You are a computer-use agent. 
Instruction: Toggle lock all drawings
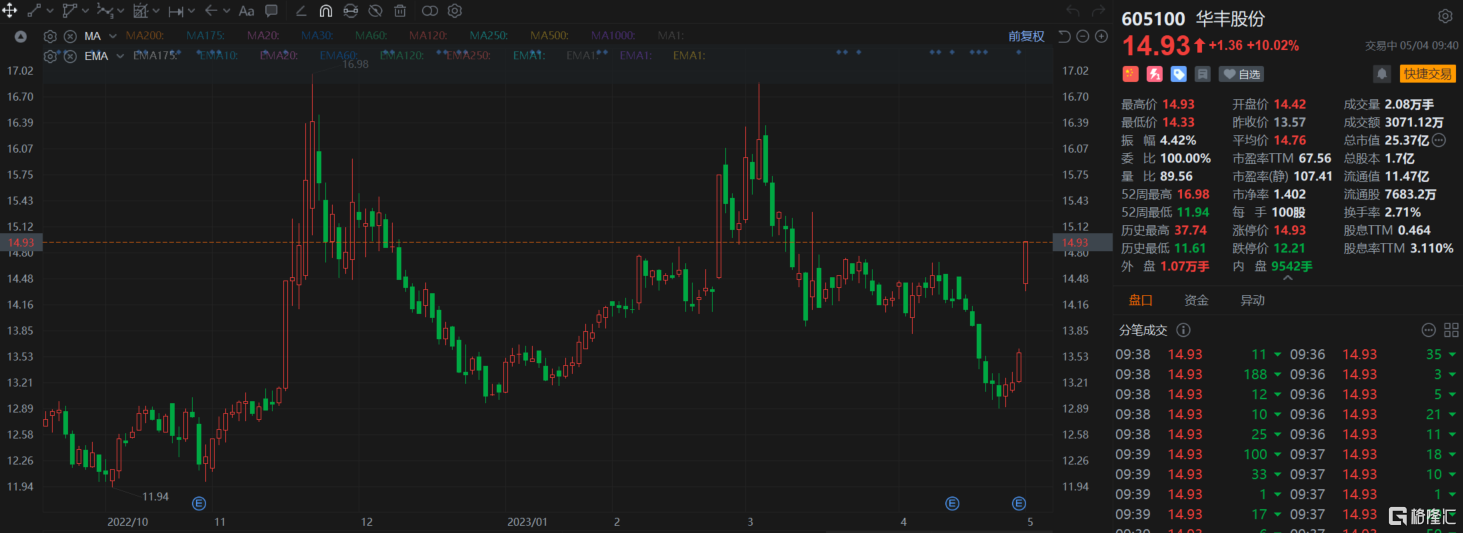350,11
